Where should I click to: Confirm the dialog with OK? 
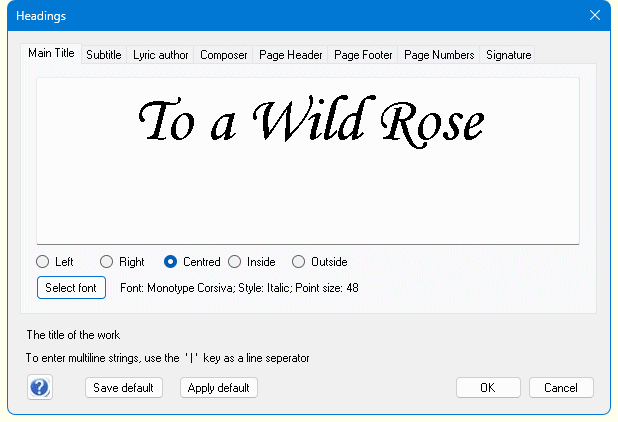[x=487, y=387]
